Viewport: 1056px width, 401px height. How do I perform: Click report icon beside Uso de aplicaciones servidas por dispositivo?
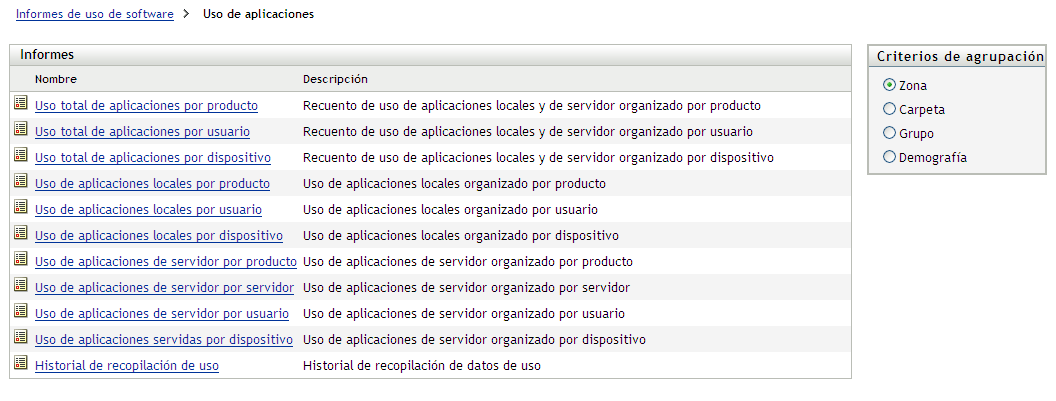20,338
